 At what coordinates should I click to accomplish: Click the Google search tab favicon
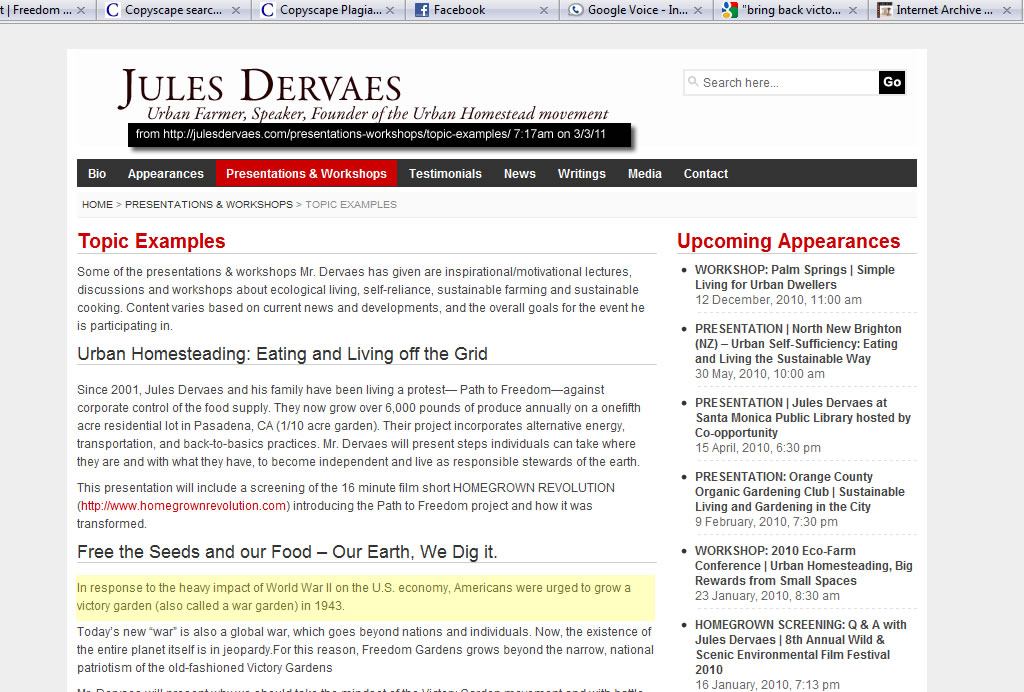point(729,10)
